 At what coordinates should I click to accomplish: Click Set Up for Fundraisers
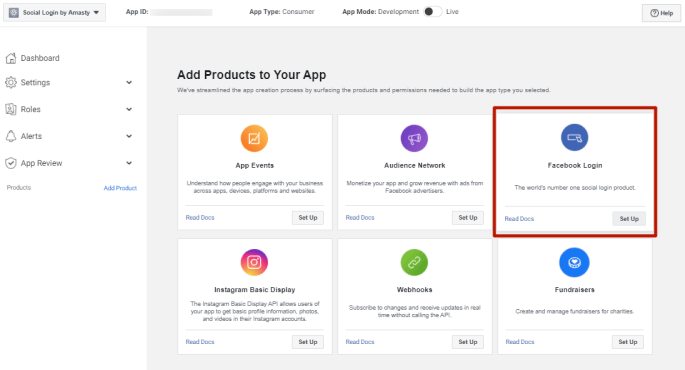point(628,342)
